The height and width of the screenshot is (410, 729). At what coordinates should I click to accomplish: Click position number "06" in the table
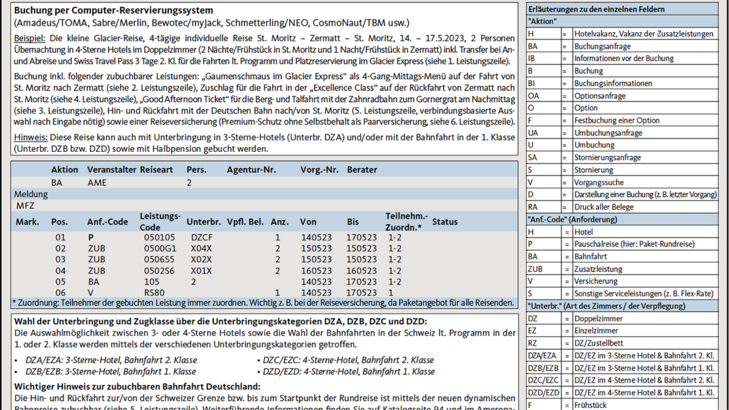click(x=60, y=293)
